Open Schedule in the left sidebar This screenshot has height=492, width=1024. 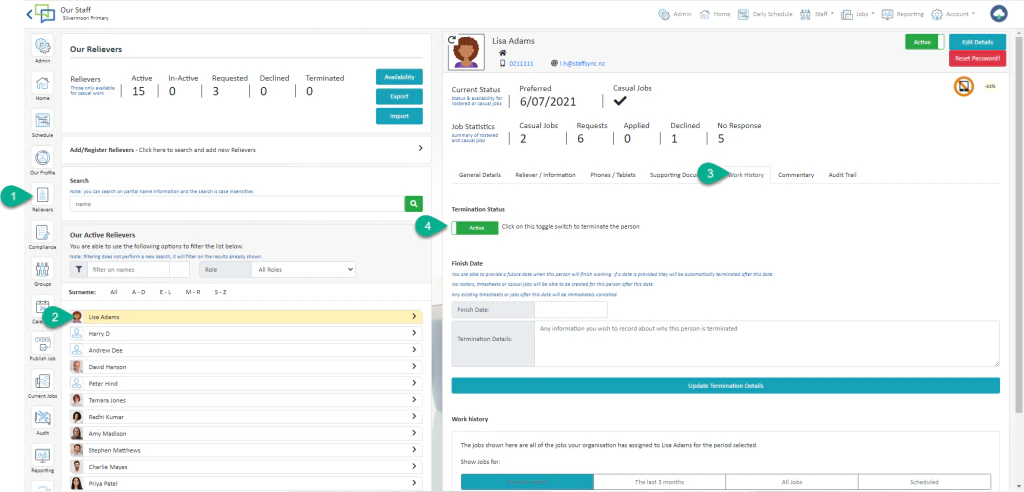pos(42,123)
